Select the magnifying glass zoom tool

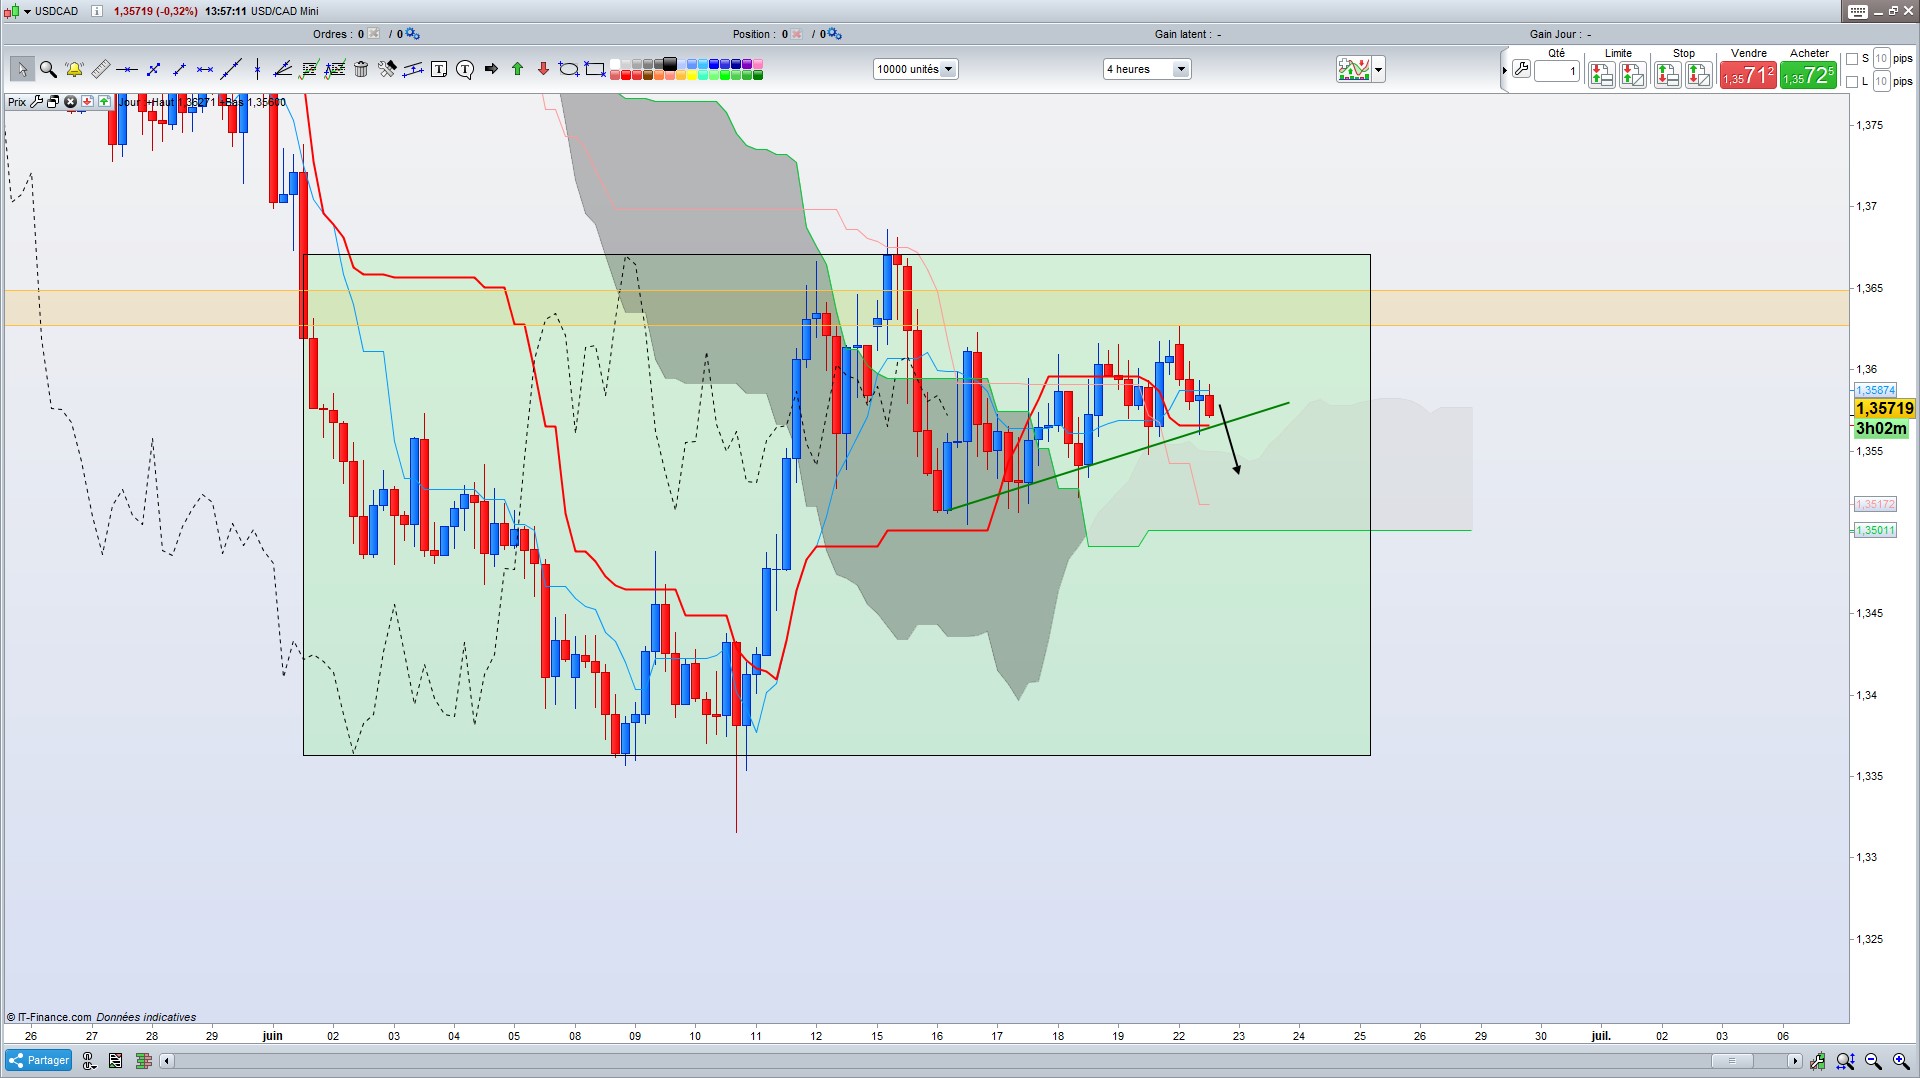click(48, 69)
